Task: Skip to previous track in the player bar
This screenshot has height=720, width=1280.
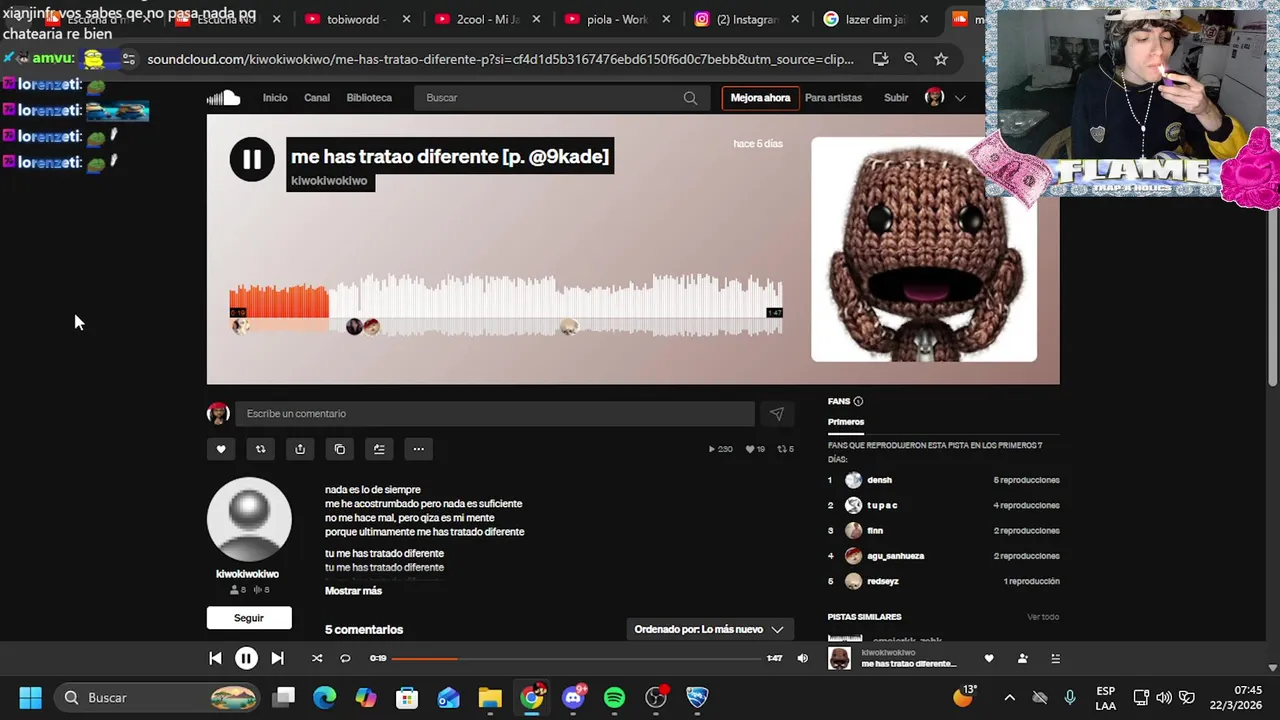Action: (215, 658)
